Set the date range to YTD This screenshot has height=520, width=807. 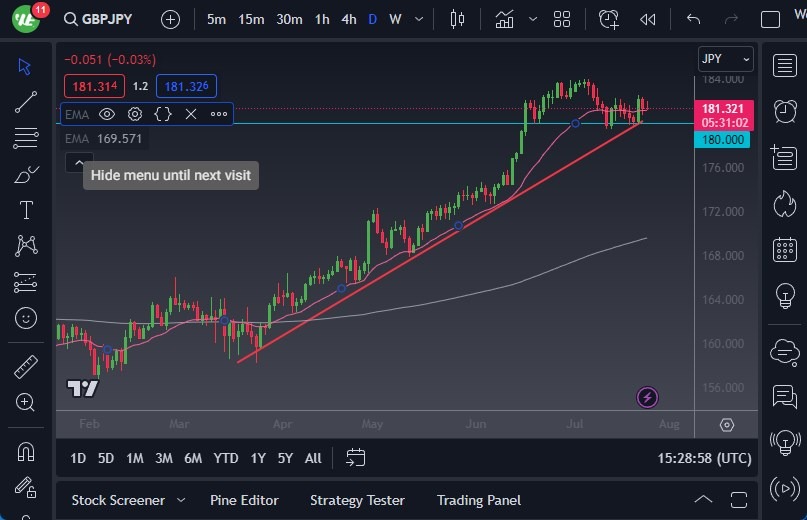226,458
